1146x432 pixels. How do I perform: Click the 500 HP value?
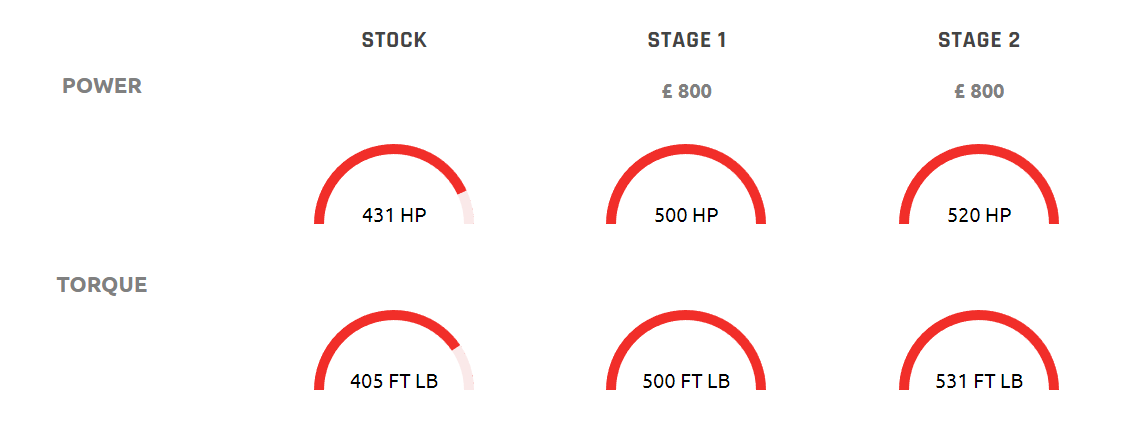pyautogui.click(x=686, y=216)
